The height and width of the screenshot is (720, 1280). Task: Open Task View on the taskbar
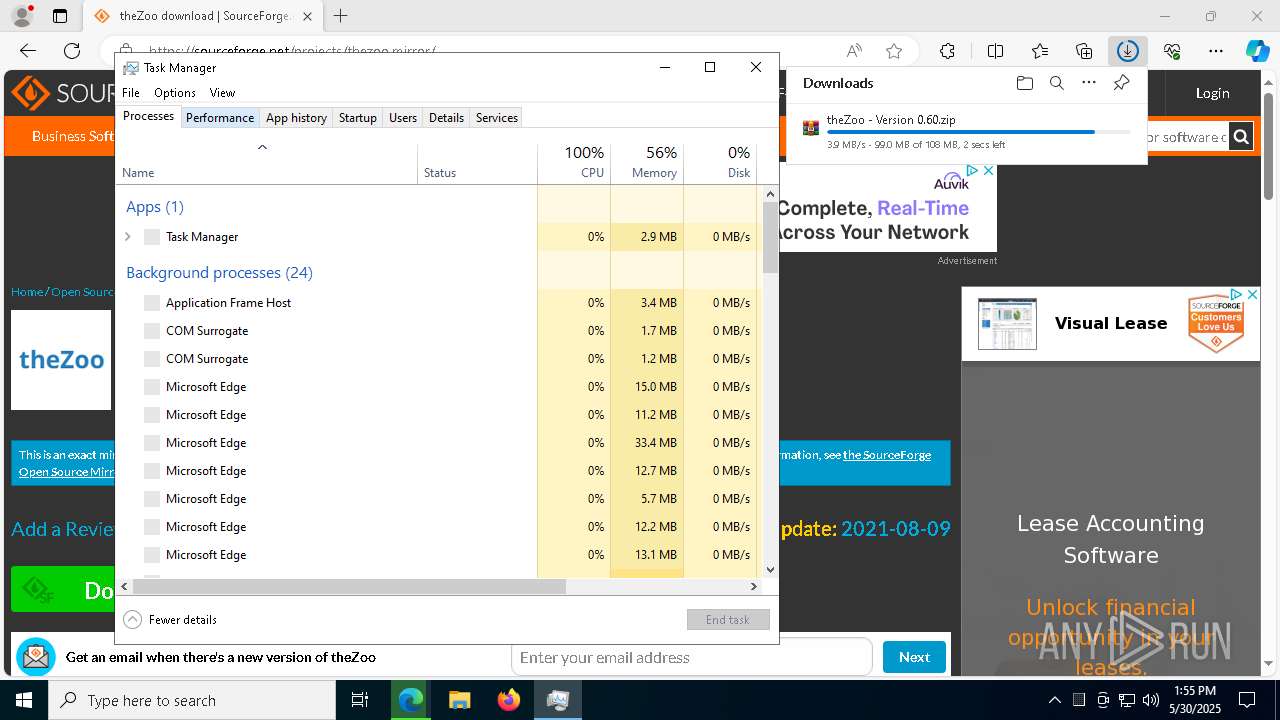click(x=360, y=700)
